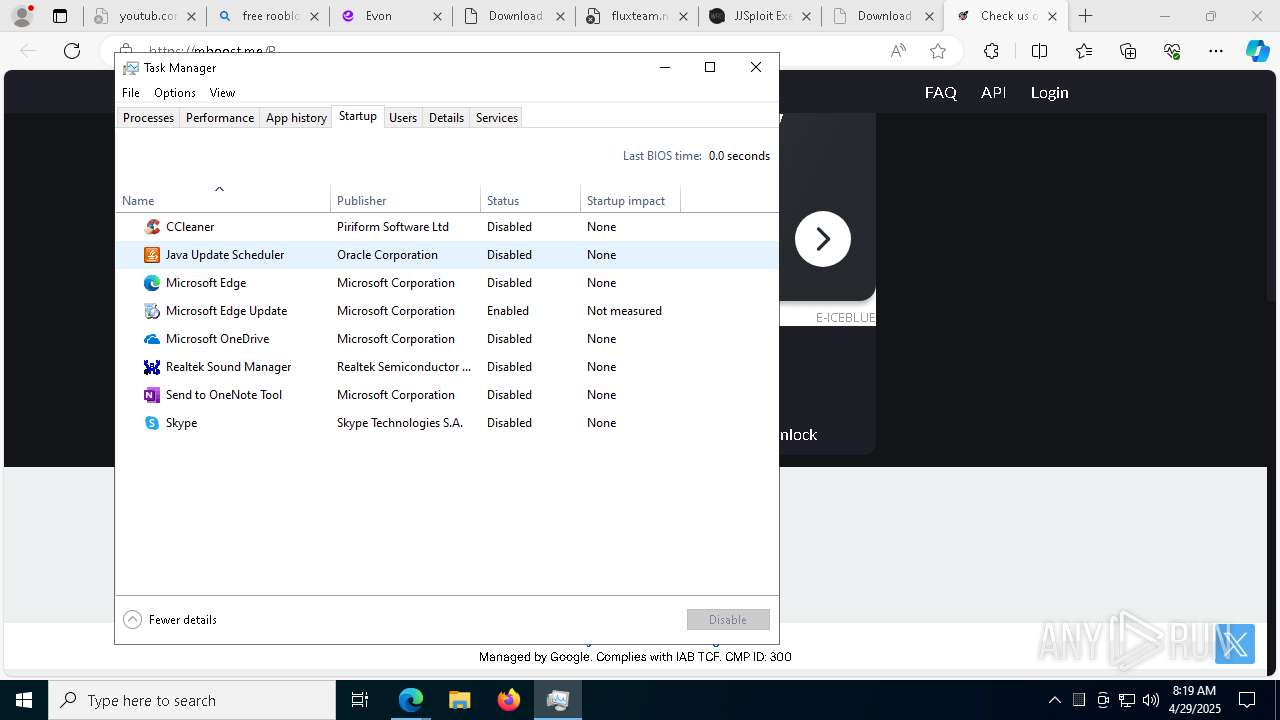This screenshot has height=720, width=1280.
Task: Switch to the Users tab
Action: coord(403,118)
